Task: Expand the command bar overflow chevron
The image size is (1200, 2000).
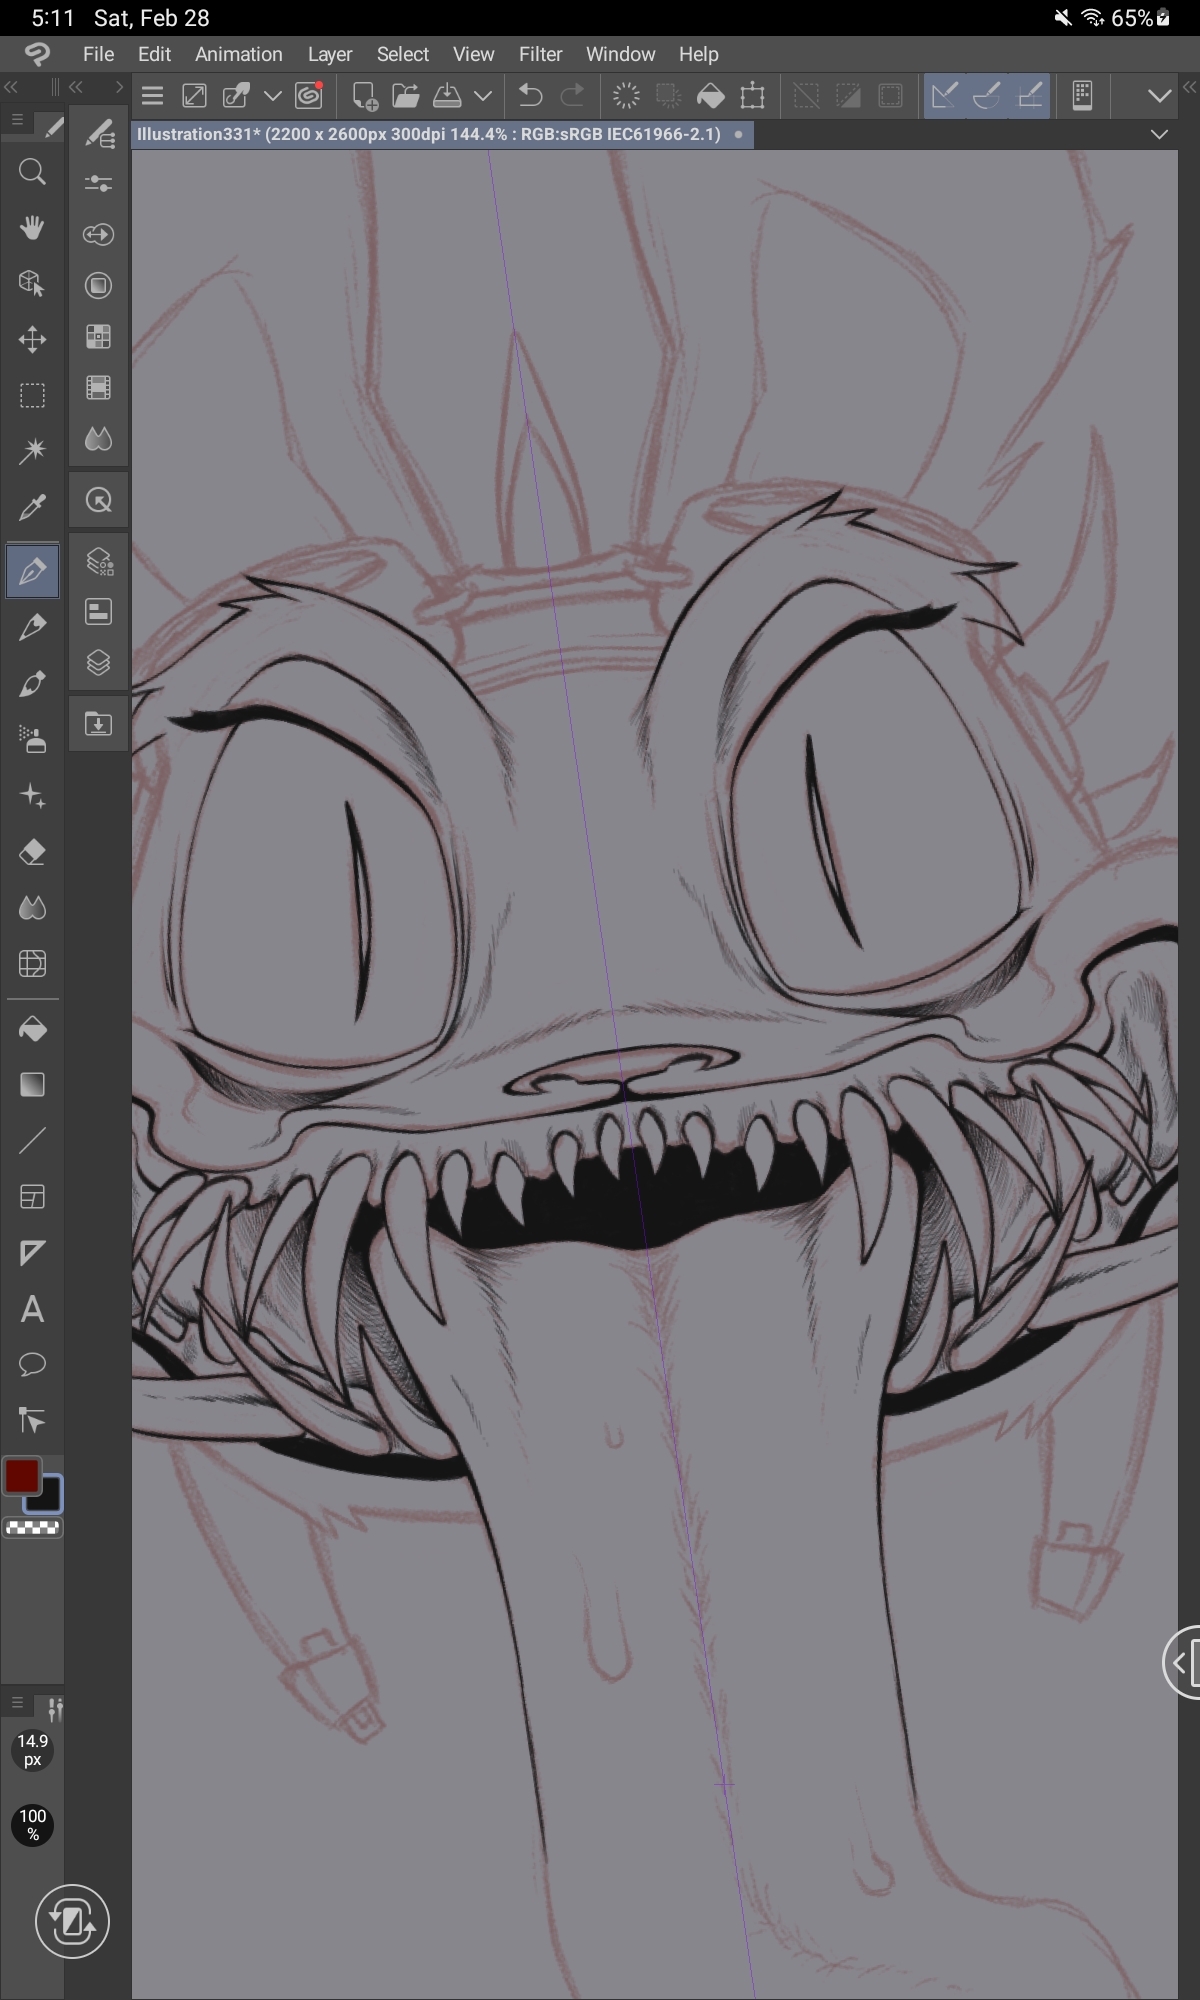Action: coord(1159,96)
